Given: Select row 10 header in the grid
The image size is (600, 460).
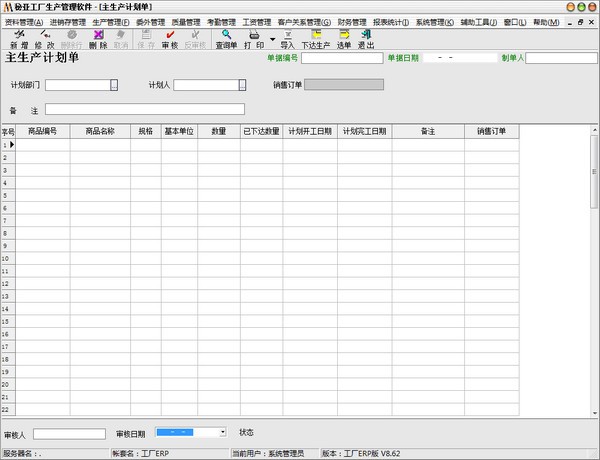Looking at the screenshot, I should pos(8,258).
